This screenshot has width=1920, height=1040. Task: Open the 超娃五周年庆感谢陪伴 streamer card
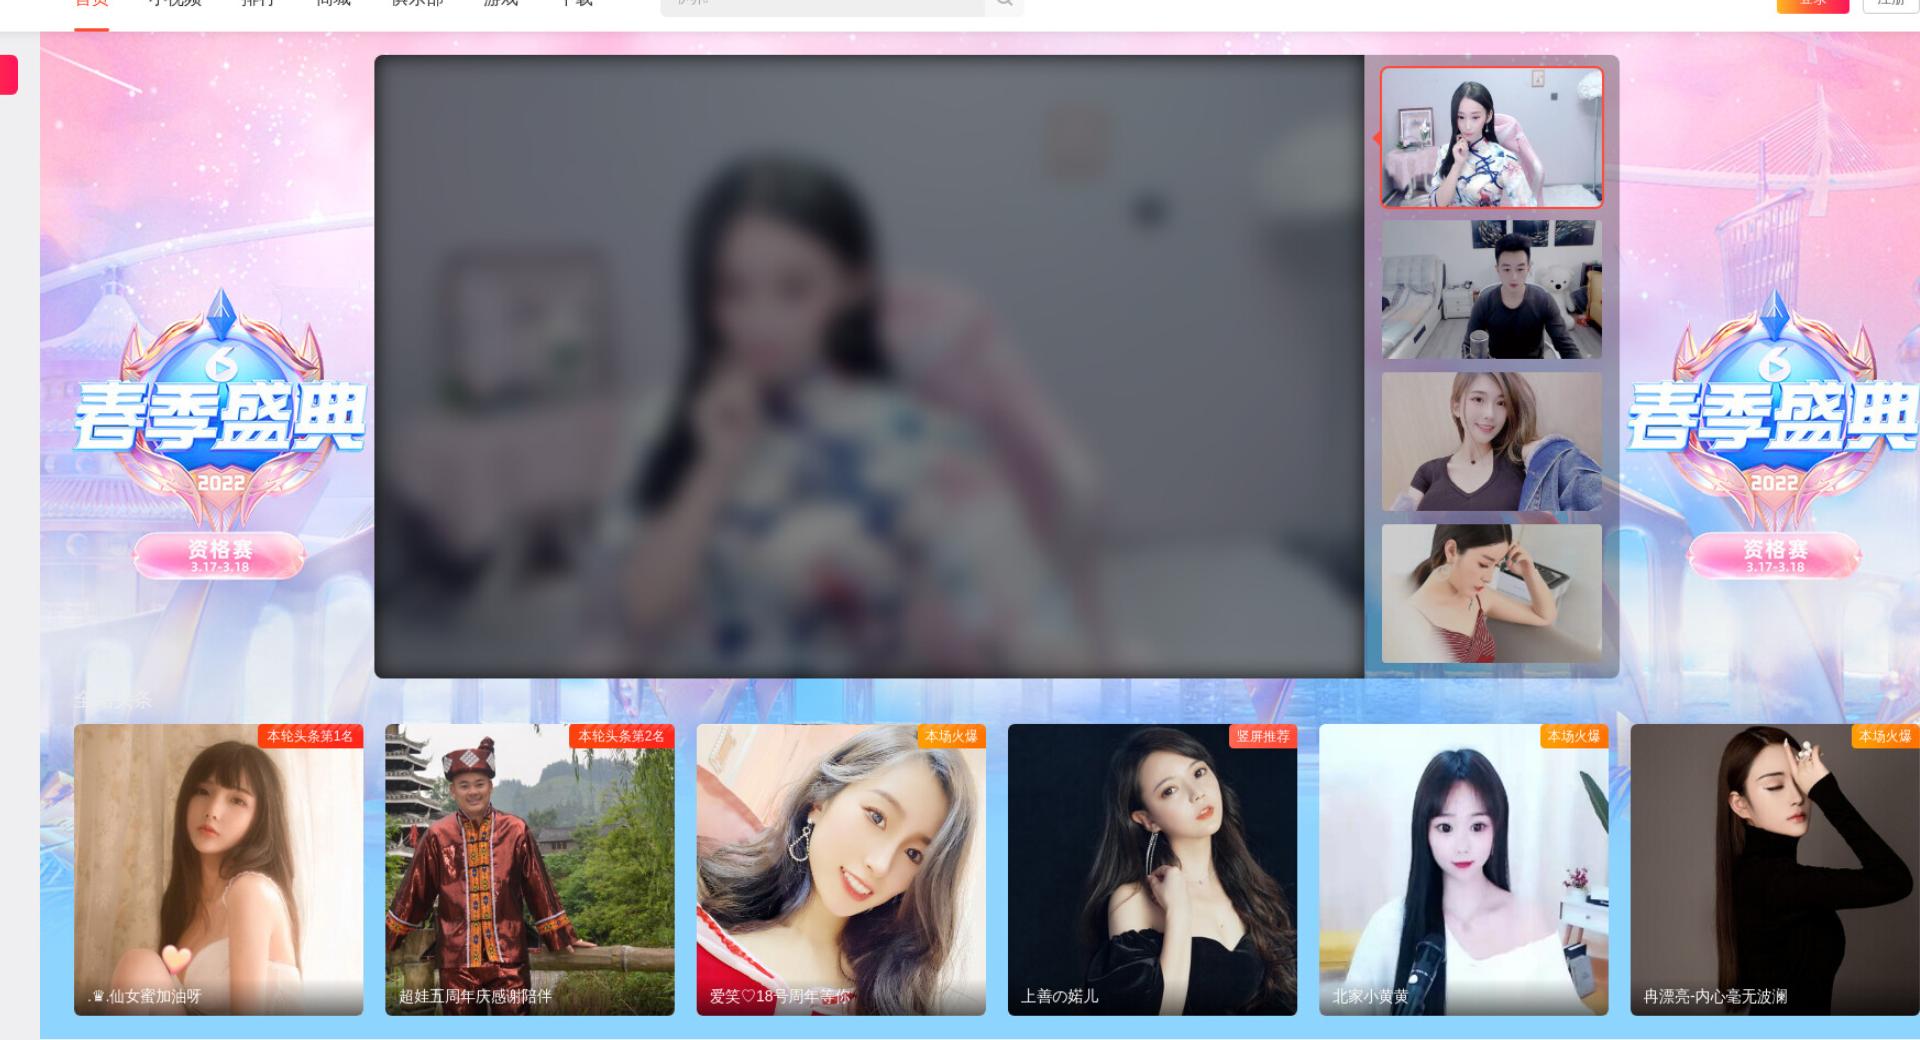(530, 869)
